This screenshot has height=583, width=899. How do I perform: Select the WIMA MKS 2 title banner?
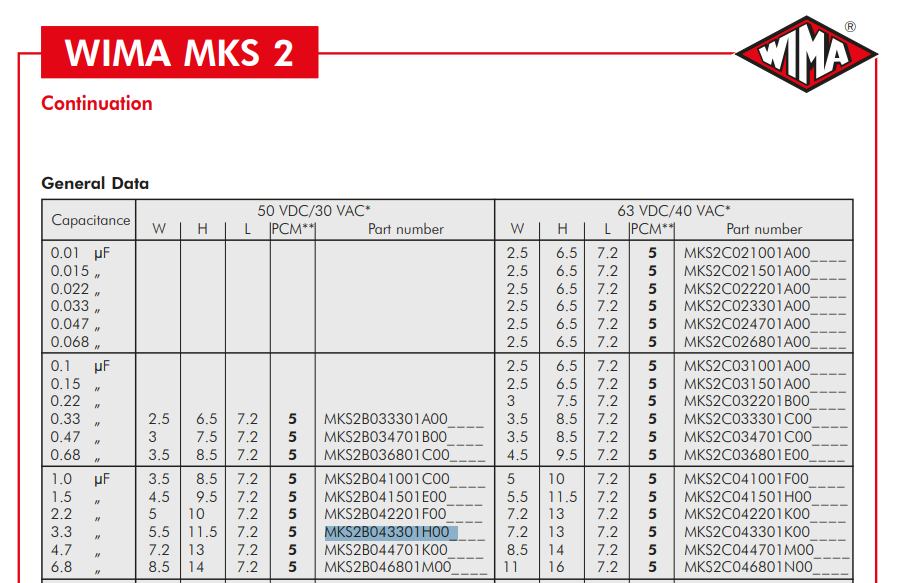[179, 52]
